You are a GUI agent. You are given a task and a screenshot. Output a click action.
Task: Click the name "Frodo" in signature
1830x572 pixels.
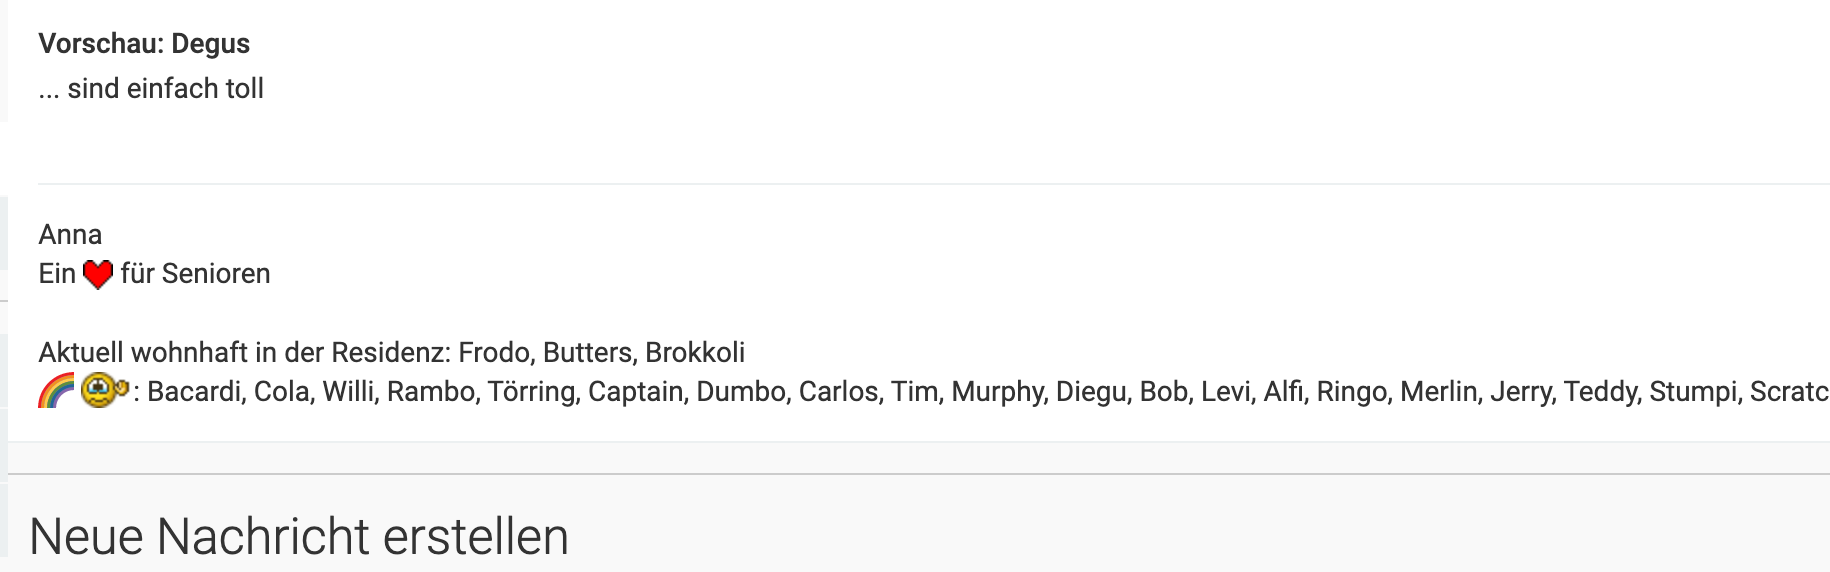point(494,353)
